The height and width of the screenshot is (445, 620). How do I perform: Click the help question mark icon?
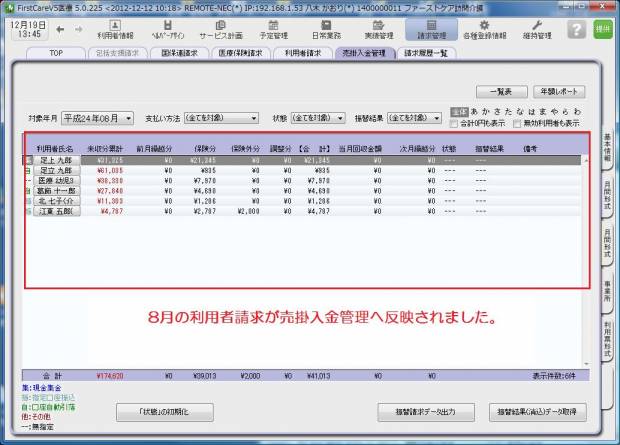tap(576, 29)
